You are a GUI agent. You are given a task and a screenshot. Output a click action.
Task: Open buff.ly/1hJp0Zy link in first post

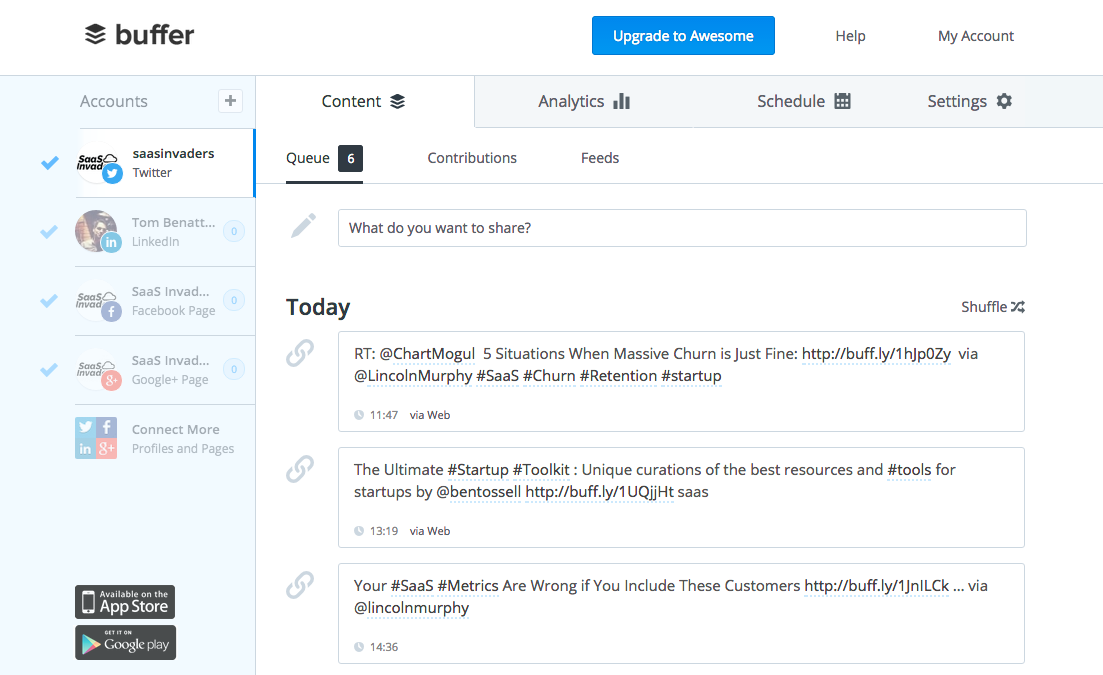click(876, 354)
